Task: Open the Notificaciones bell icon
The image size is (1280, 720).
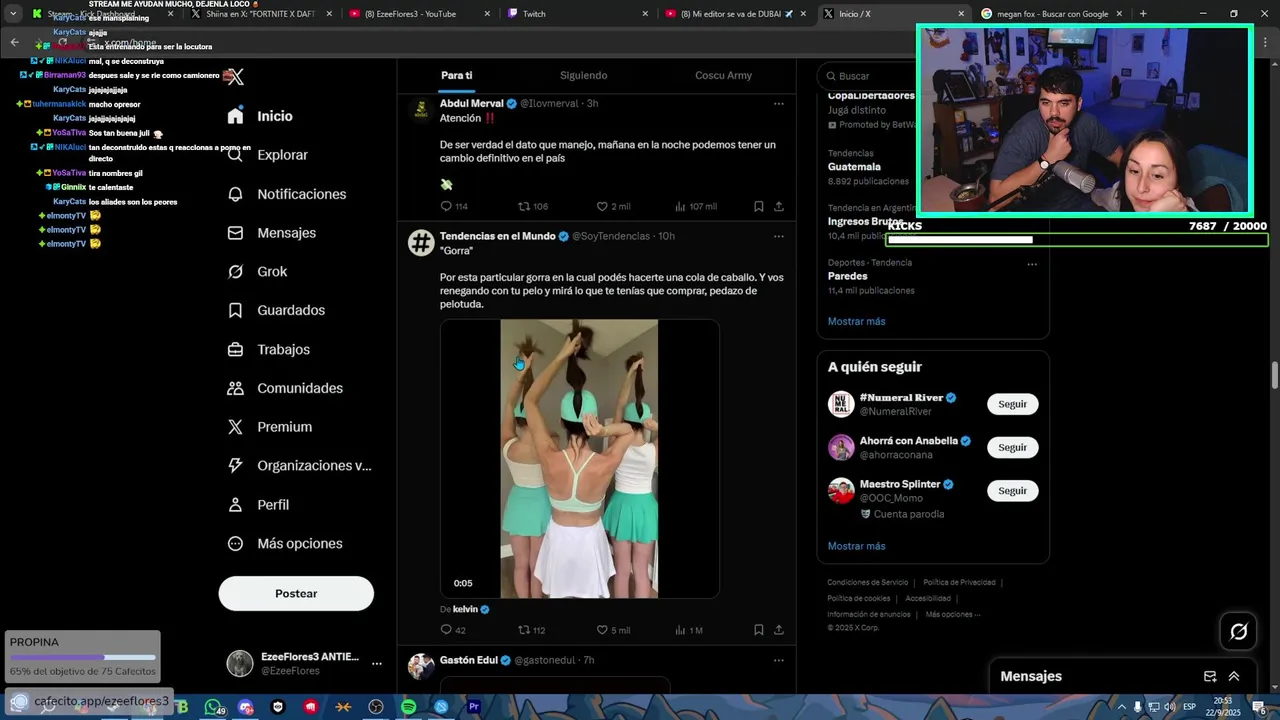Action: coord(235,194)
